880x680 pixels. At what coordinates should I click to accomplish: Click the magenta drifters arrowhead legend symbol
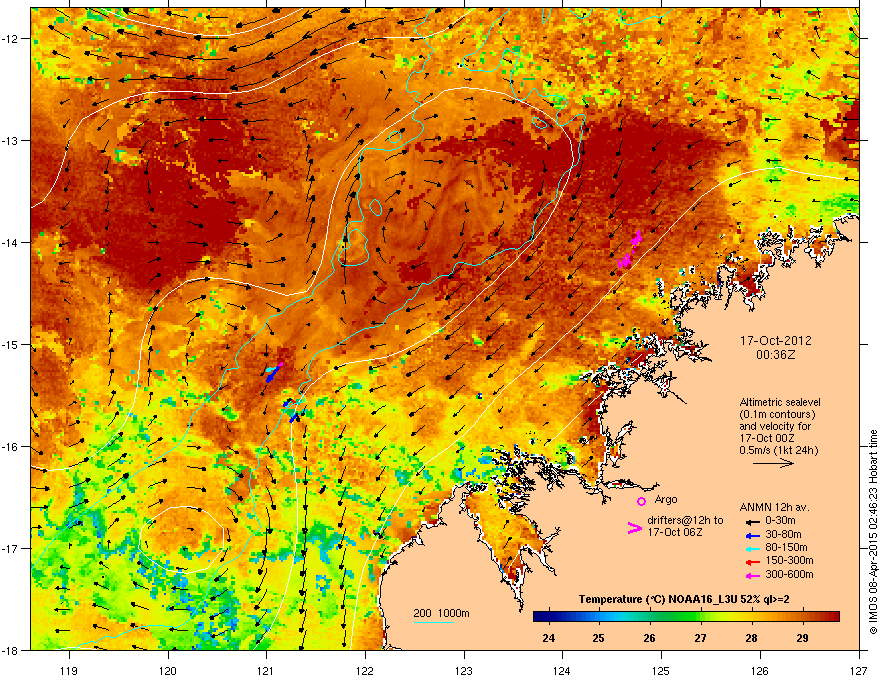[634, 528]
